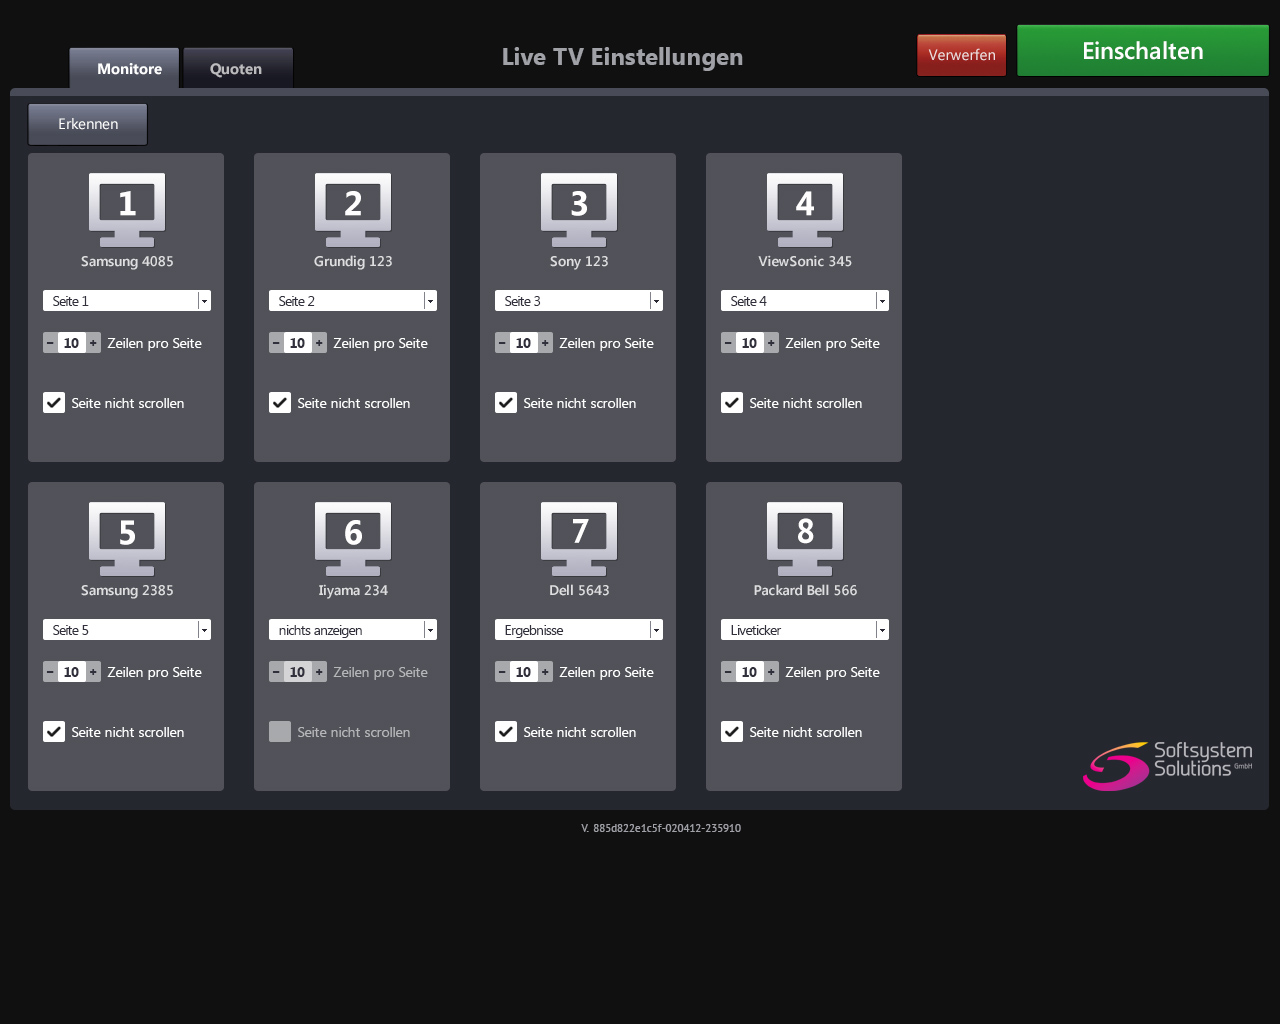This screenshot has width=1280, height=1024.
Task: Decrease rows per page for Dell 5643
Action: click(502, 672)
